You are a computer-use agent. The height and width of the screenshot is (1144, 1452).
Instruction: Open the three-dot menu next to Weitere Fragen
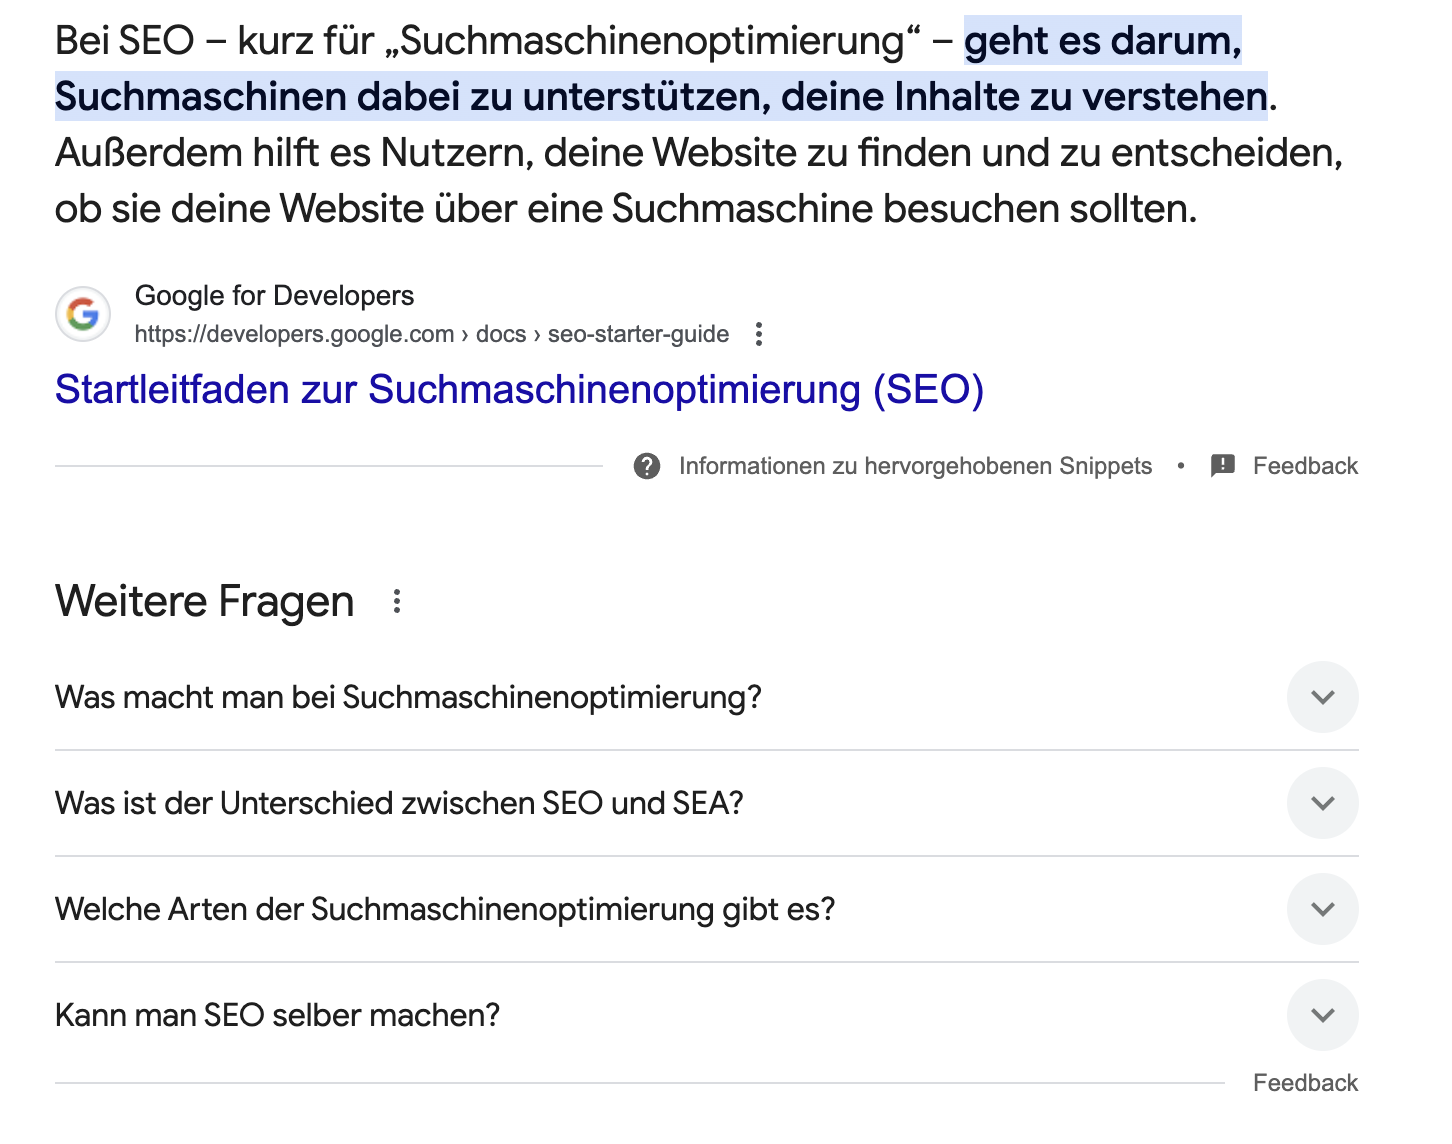398,601
